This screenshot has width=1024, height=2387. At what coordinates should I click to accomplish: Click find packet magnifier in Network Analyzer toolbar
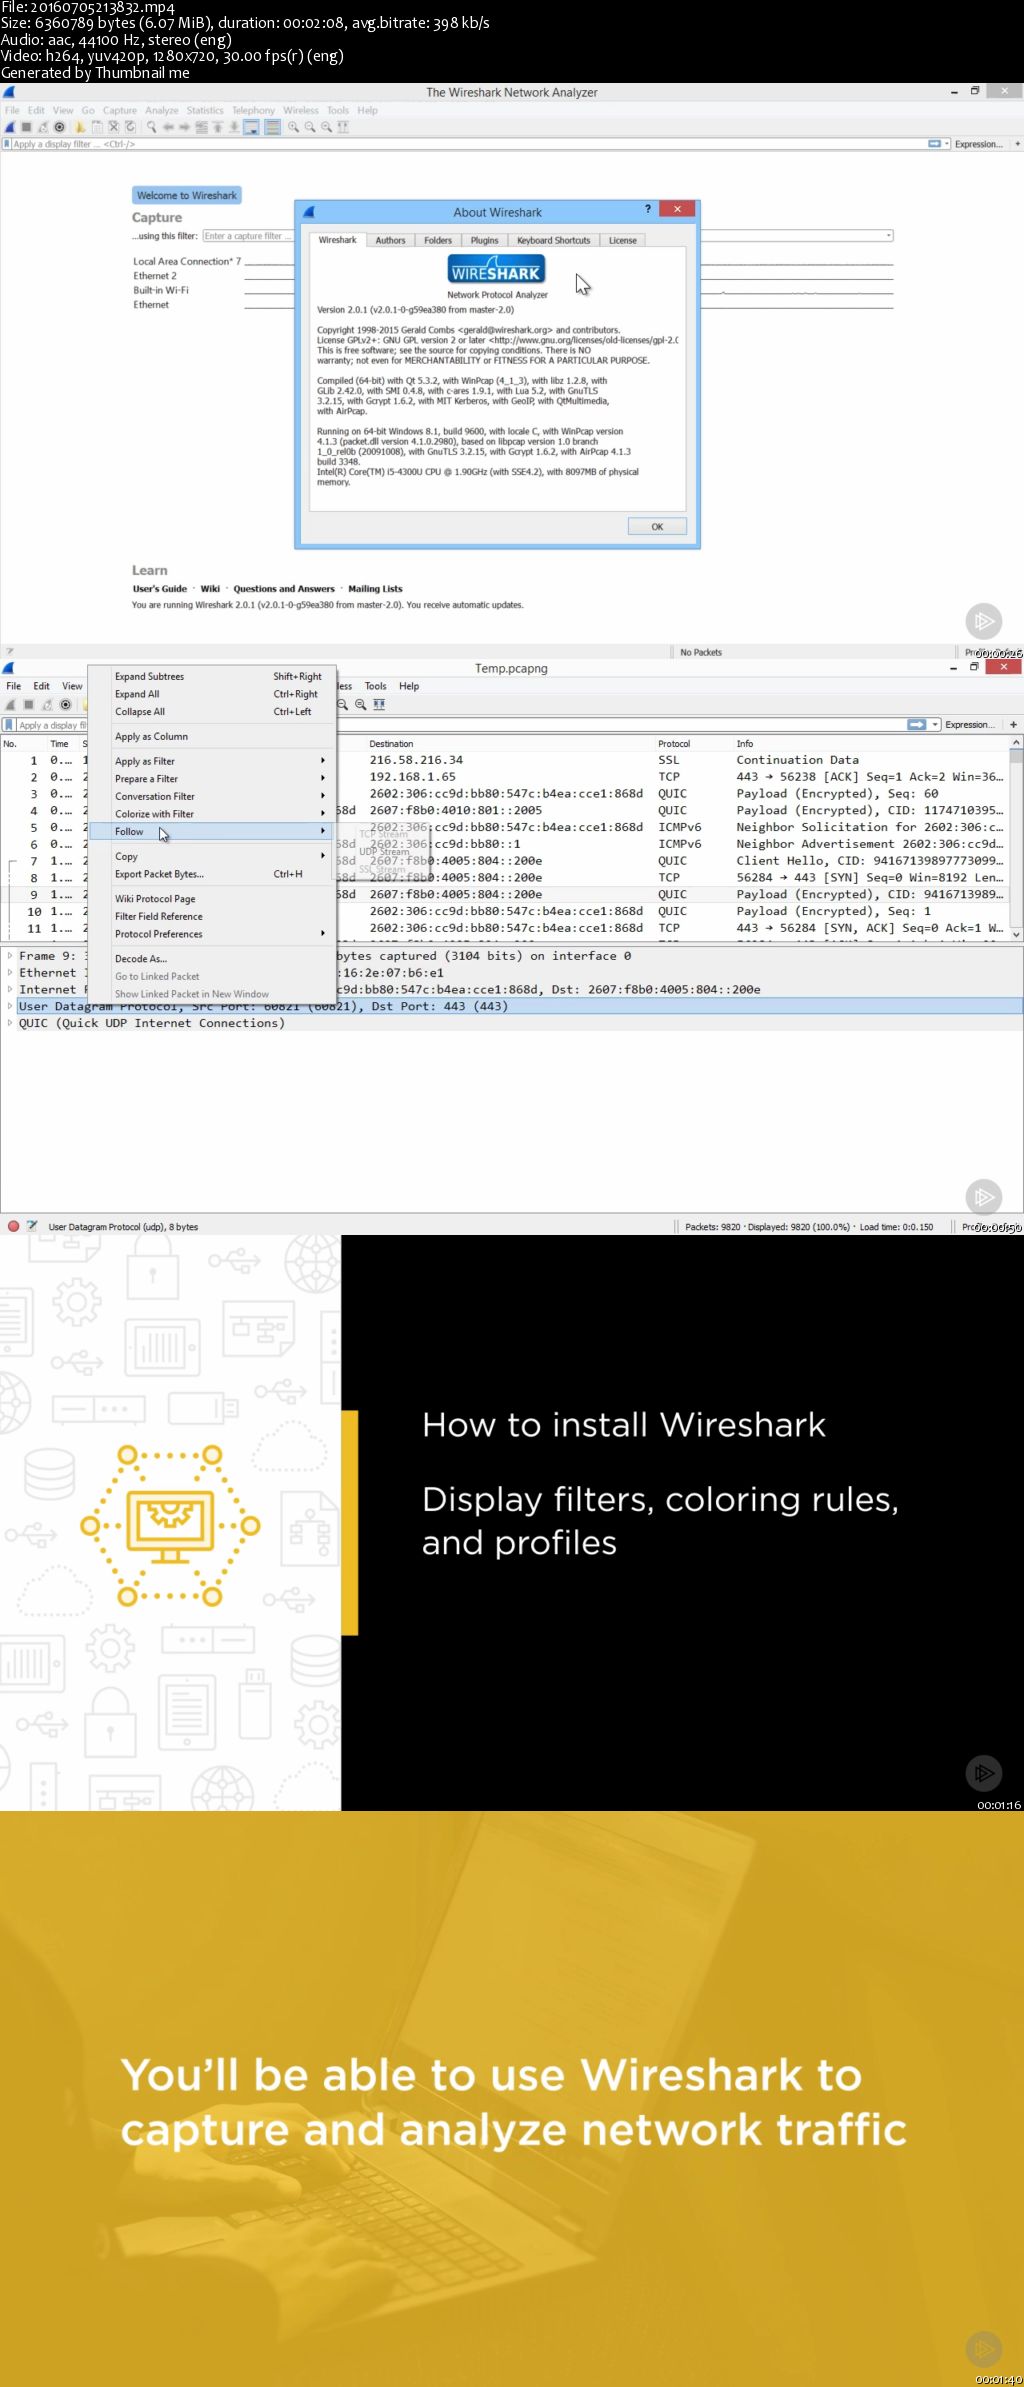(152, 127)
